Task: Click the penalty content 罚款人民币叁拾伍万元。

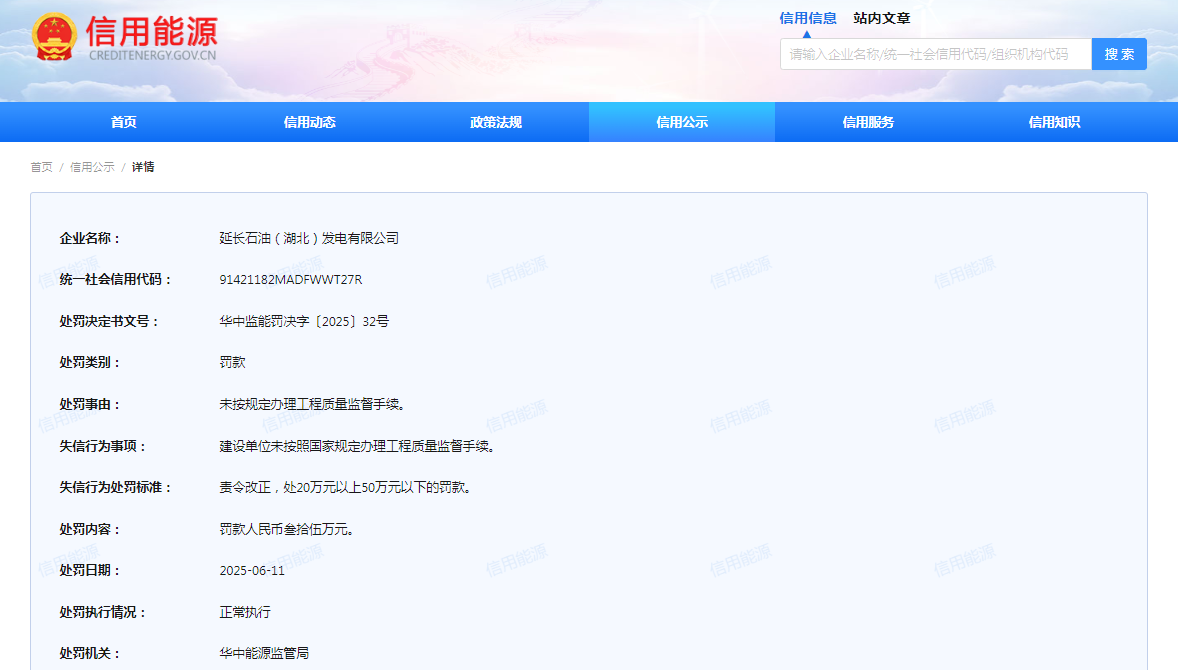Action: pos(289,530)
